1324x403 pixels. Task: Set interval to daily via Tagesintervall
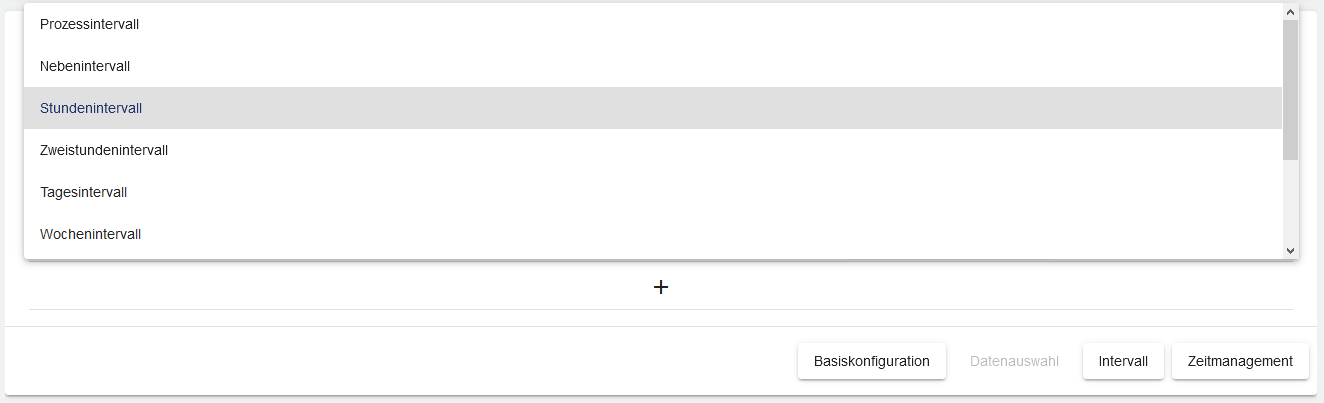point(83,192)
